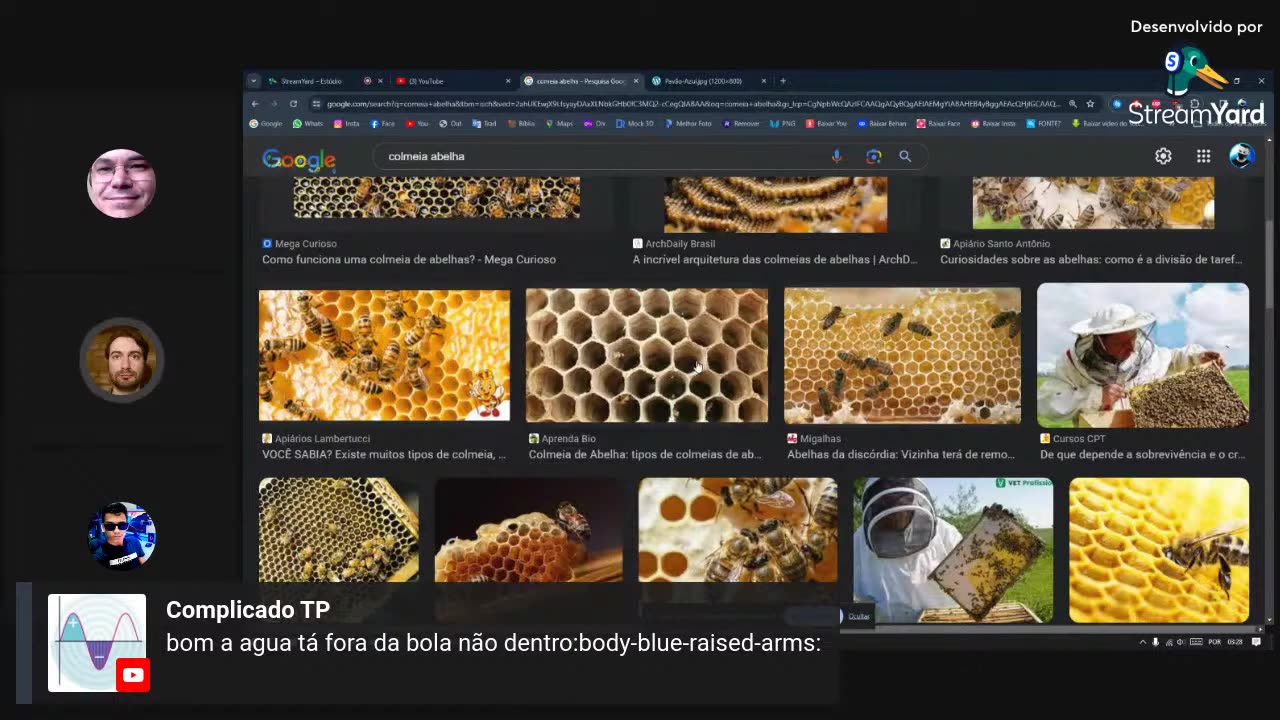Viewport: 1280px width, 720px height.
Task: Click the sunglasses participant's avatar
Action: coord(121,537)
